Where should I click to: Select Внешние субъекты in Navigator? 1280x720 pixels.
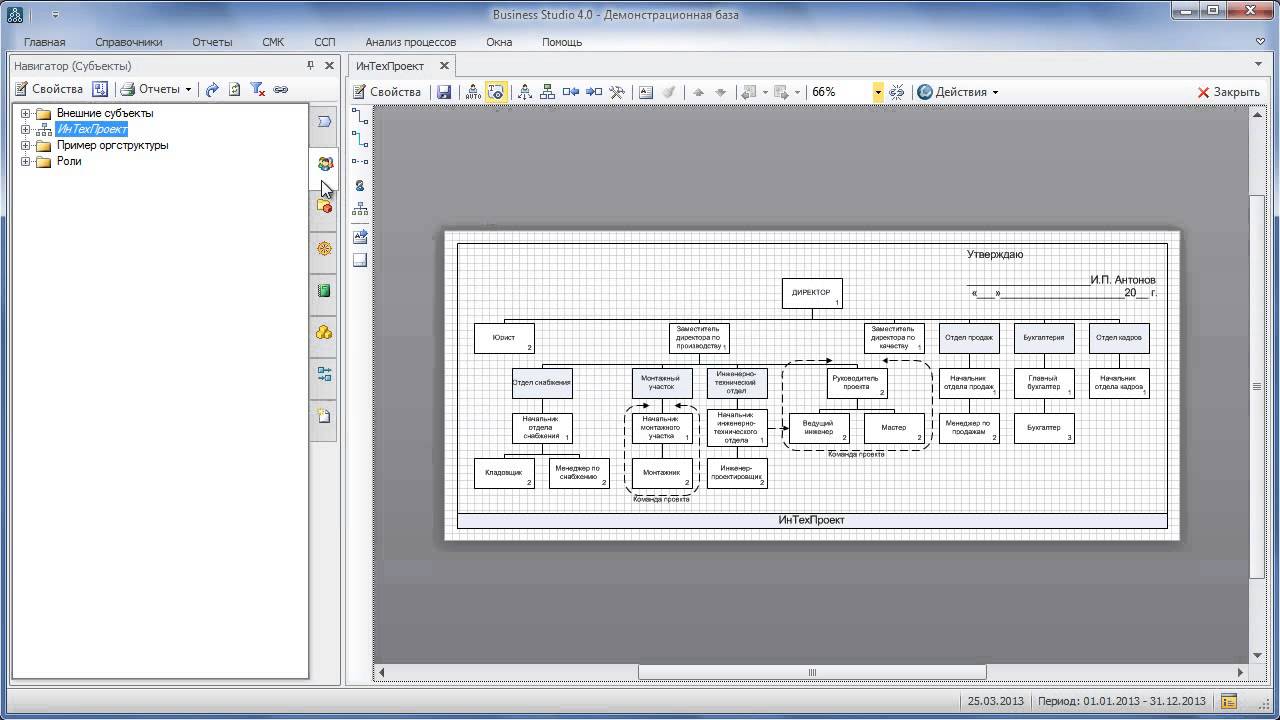click(105, 113)
